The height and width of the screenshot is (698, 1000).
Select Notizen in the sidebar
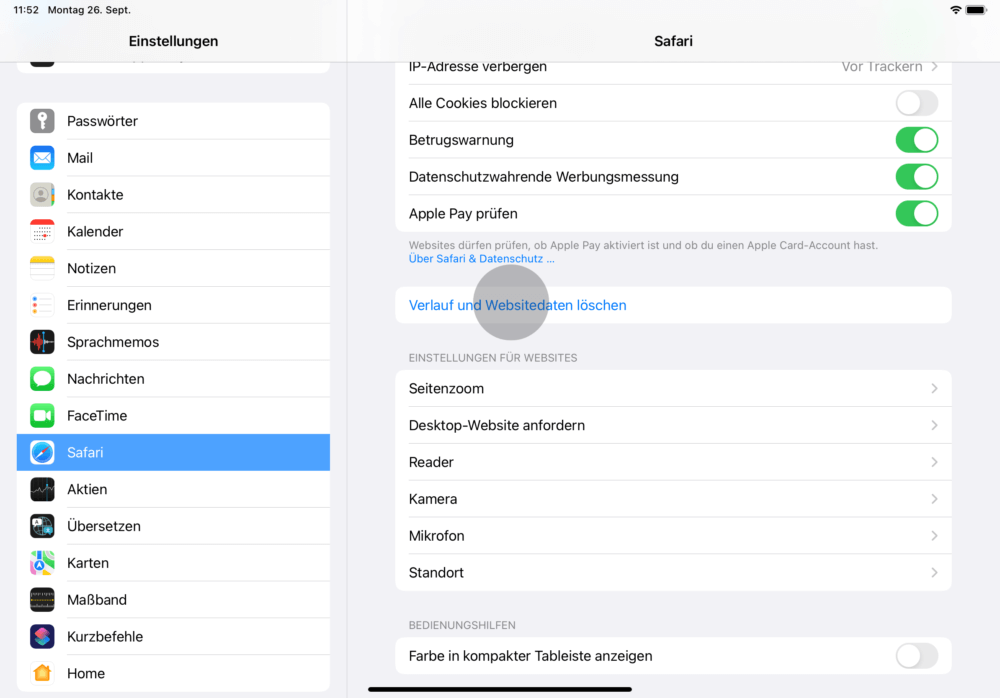pos(173,269)
